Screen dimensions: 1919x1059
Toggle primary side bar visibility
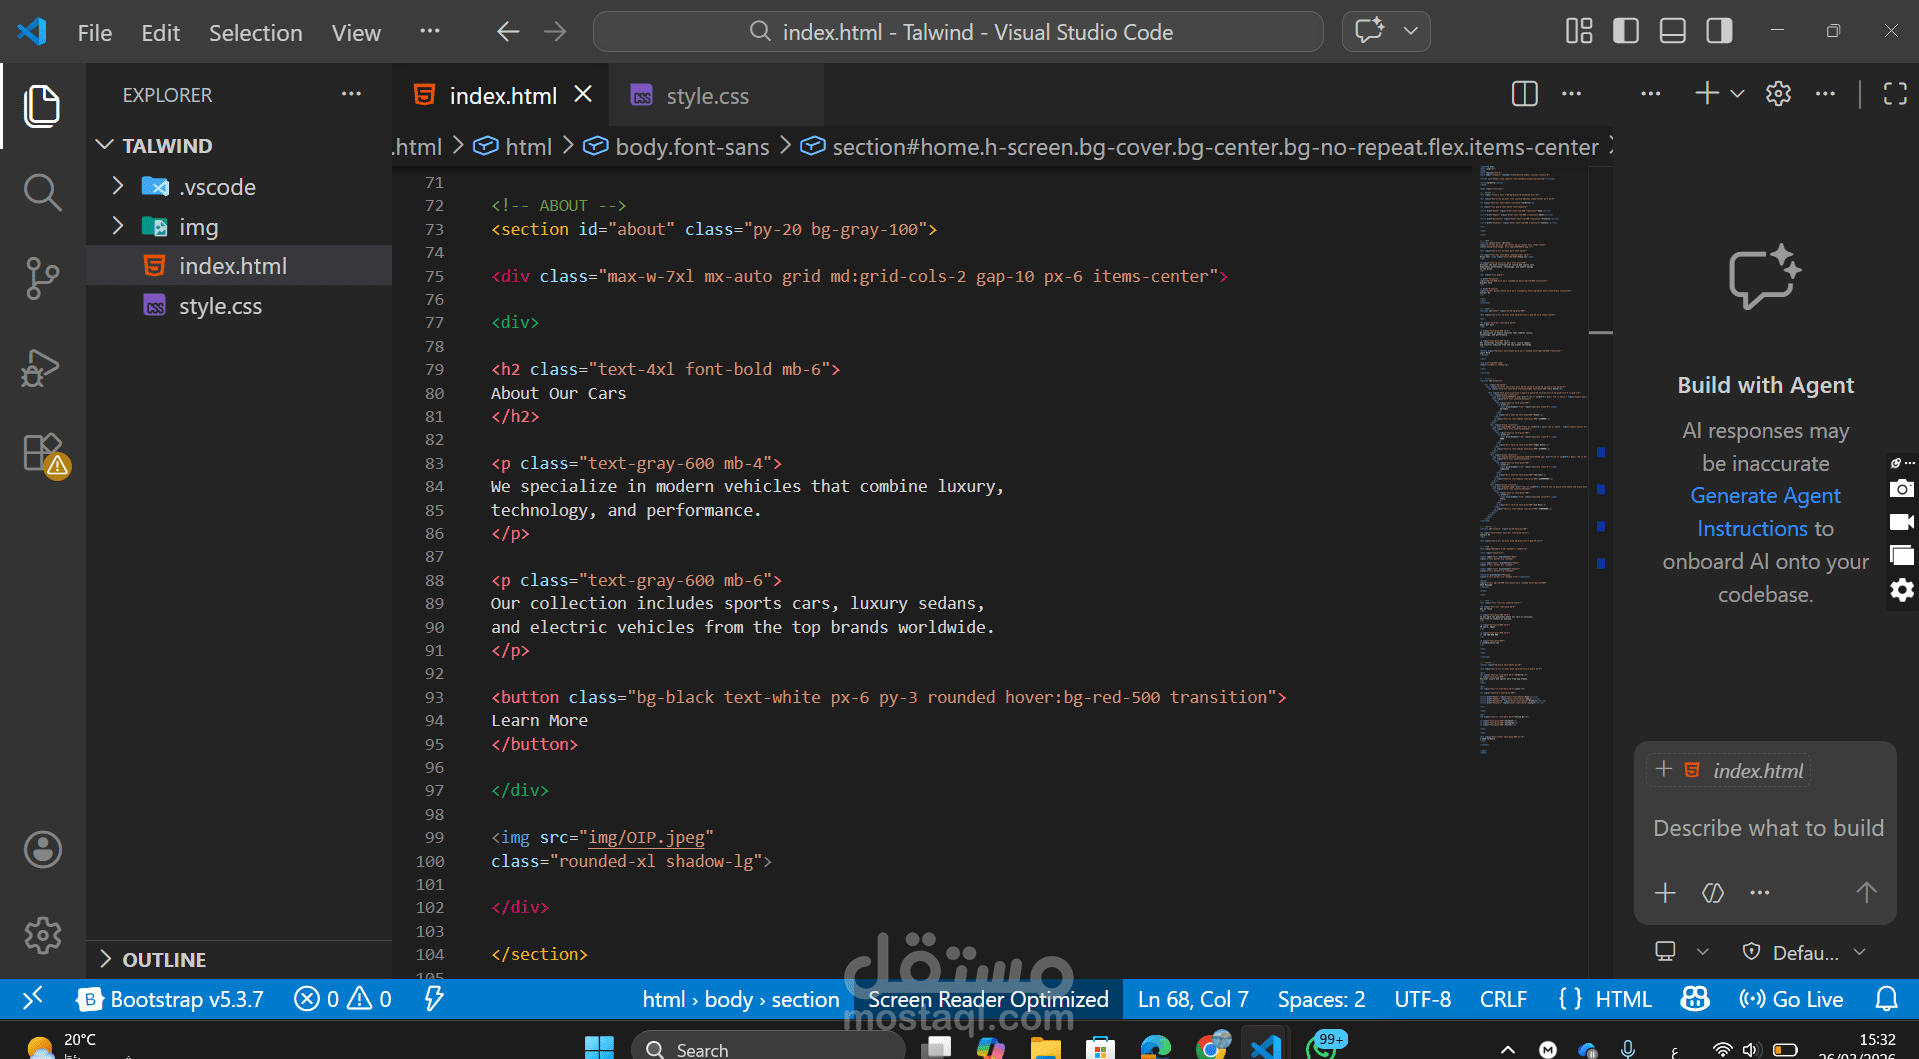coord(1626,31)
